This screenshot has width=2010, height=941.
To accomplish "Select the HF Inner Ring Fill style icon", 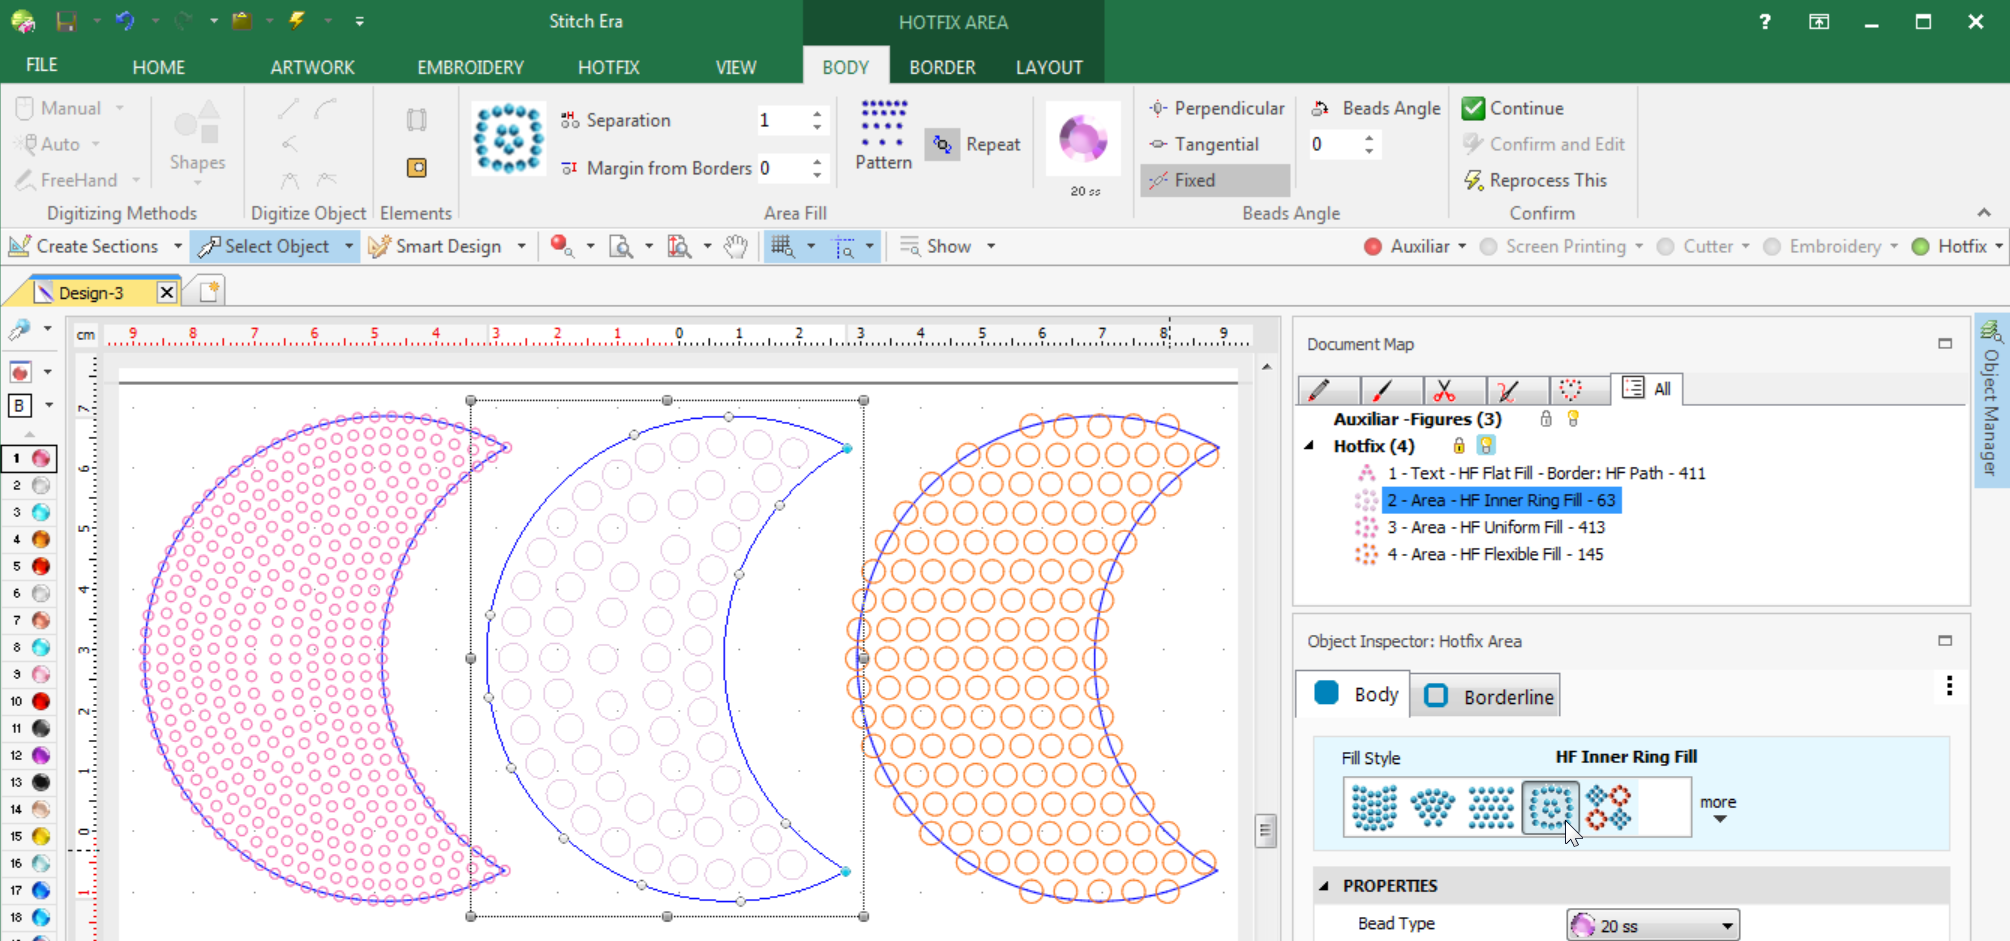I will (x=1549, y=807).
